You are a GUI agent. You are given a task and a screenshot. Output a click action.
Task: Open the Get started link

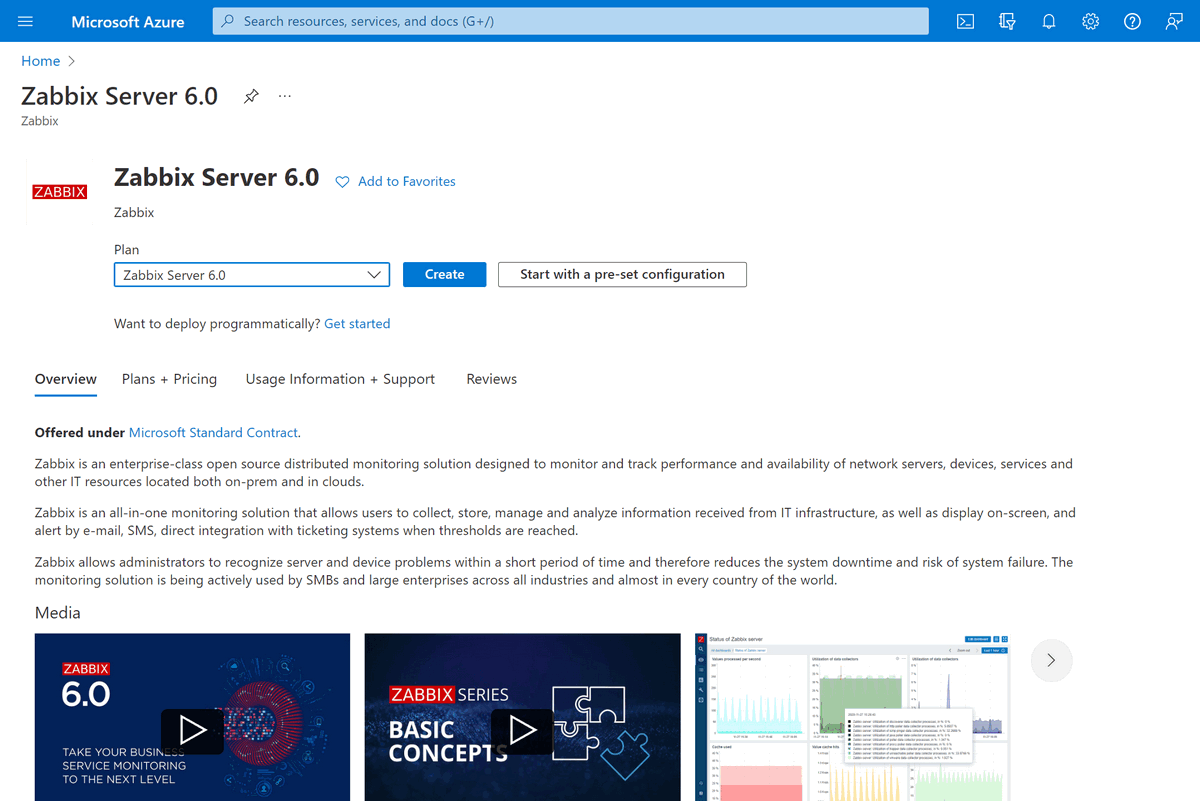click(x=357, y=324)
